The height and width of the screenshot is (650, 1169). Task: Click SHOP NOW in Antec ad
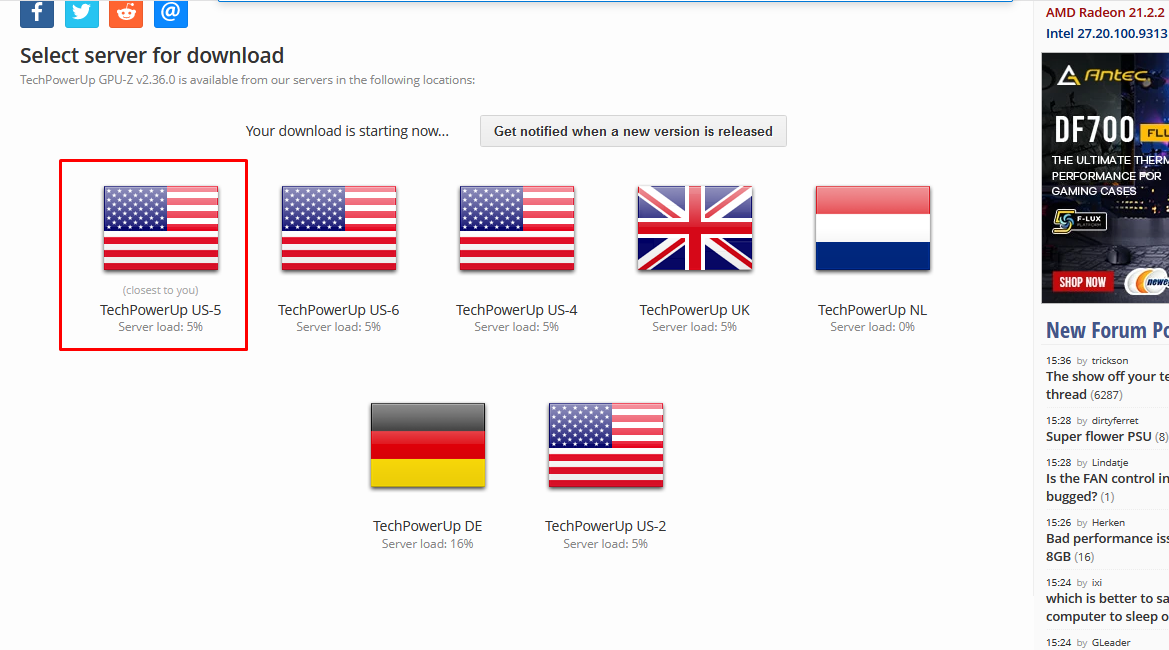(1083, 283)
